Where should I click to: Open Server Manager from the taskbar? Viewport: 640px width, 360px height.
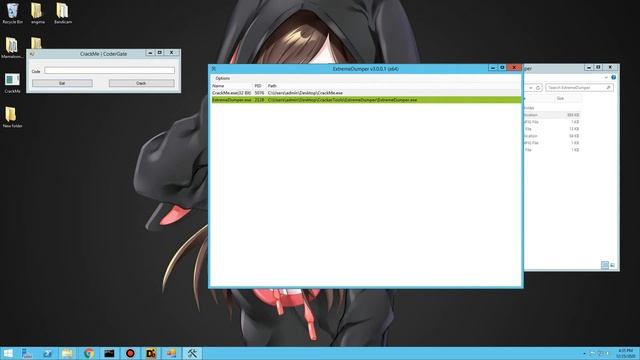click(27, 353)
